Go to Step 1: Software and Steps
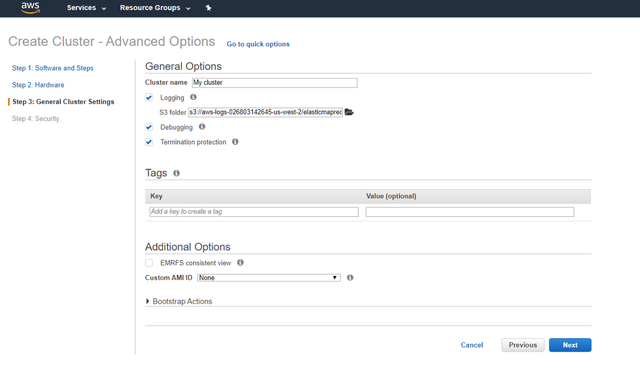The width and height of the screenshot is (640, 380). click(53, 68)
